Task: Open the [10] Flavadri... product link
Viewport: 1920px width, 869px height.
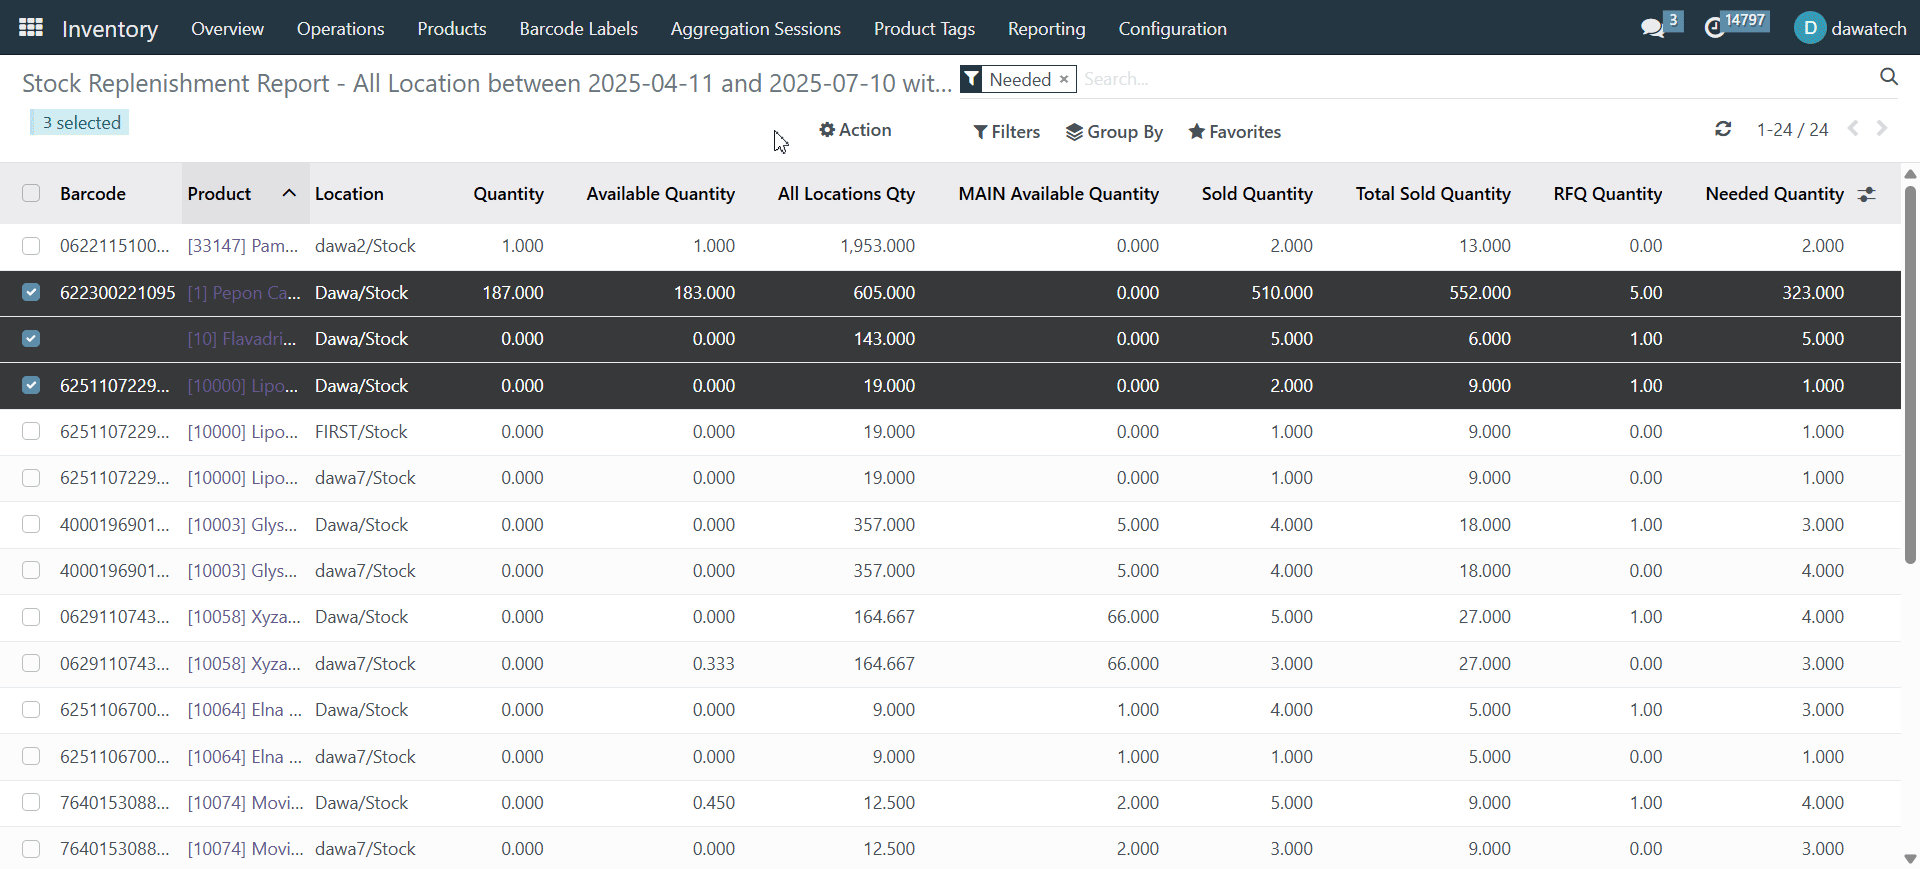Action: point(242,339)
